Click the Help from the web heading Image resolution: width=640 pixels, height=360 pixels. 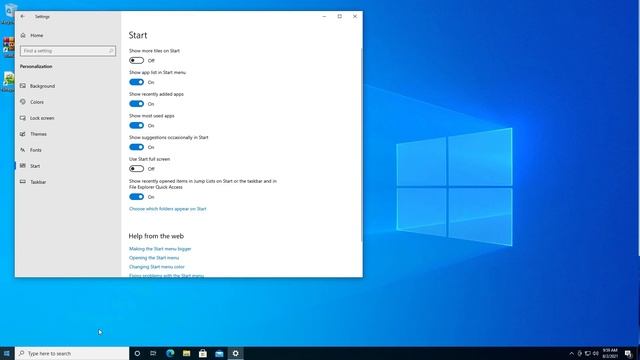156,236
